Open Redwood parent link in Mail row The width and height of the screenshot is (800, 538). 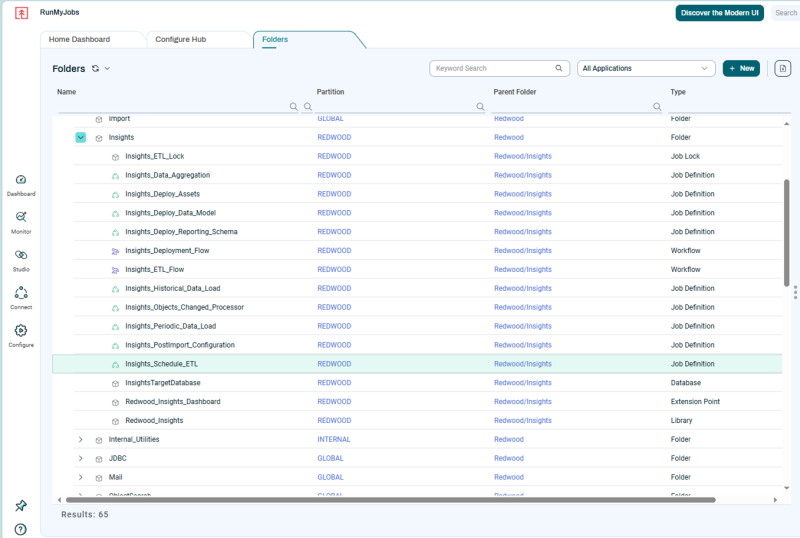coord(509,477)
